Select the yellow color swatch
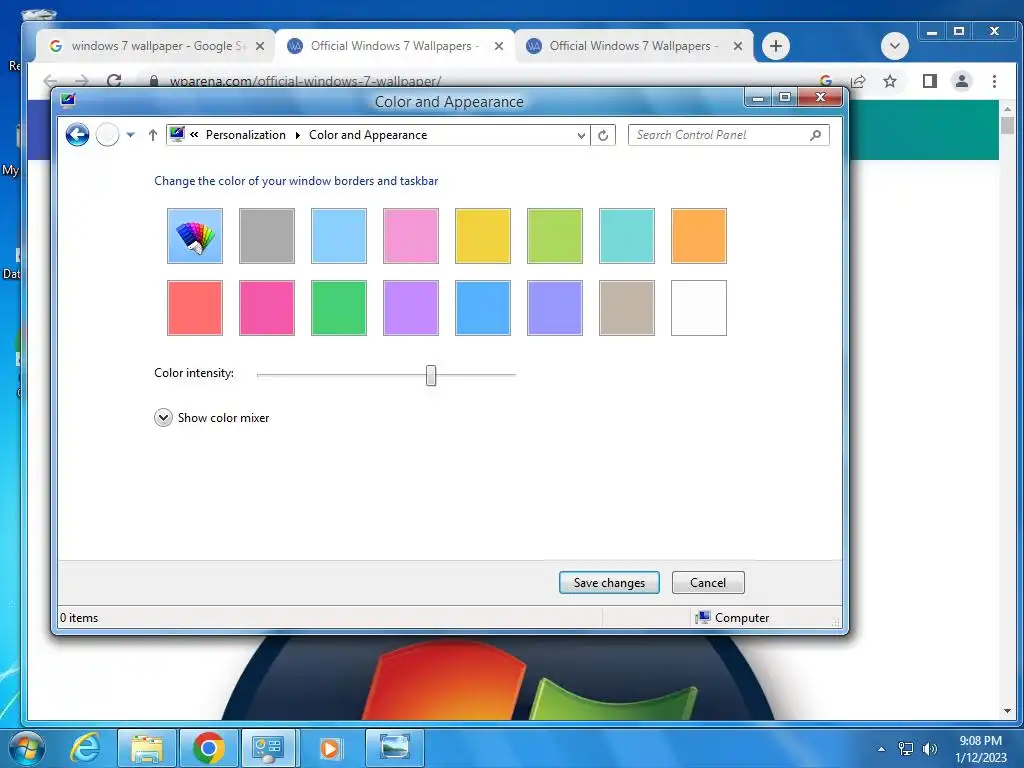1024x768 pixels. 483,236
